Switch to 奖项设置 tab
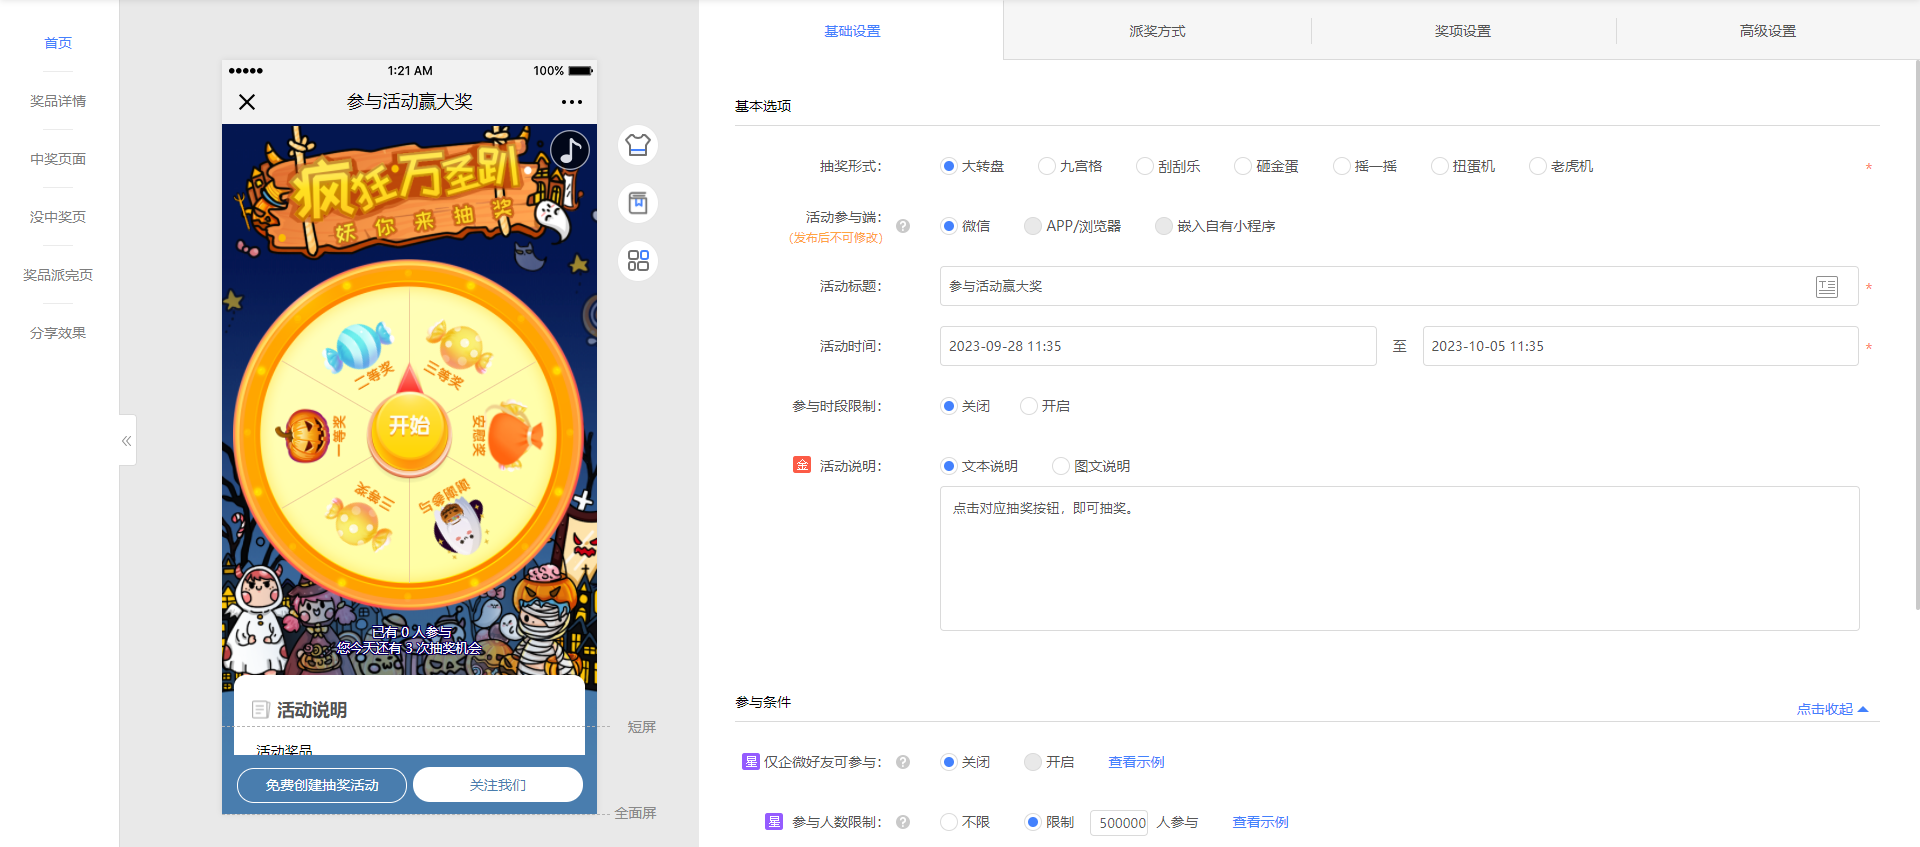The image size is (1920, 847). pyautogui.click(x=1463, y=31)
